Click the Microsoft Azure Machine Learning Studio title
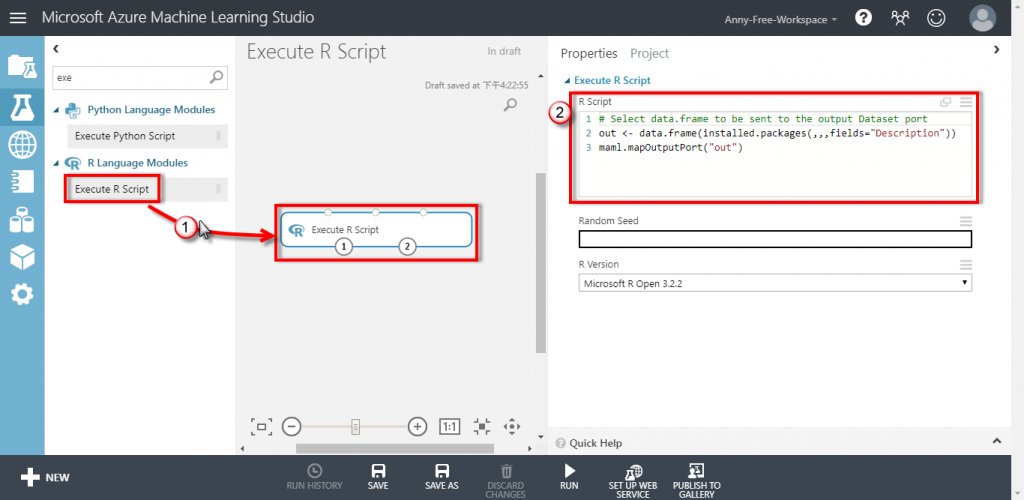This screenshot has width=1024, height=500. click(178, 18)
